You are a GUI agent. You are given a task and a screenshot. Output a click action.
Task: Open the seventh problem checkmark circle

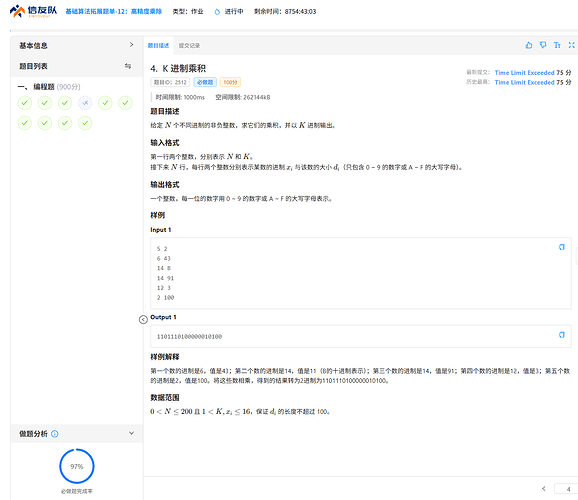[25, 123]
